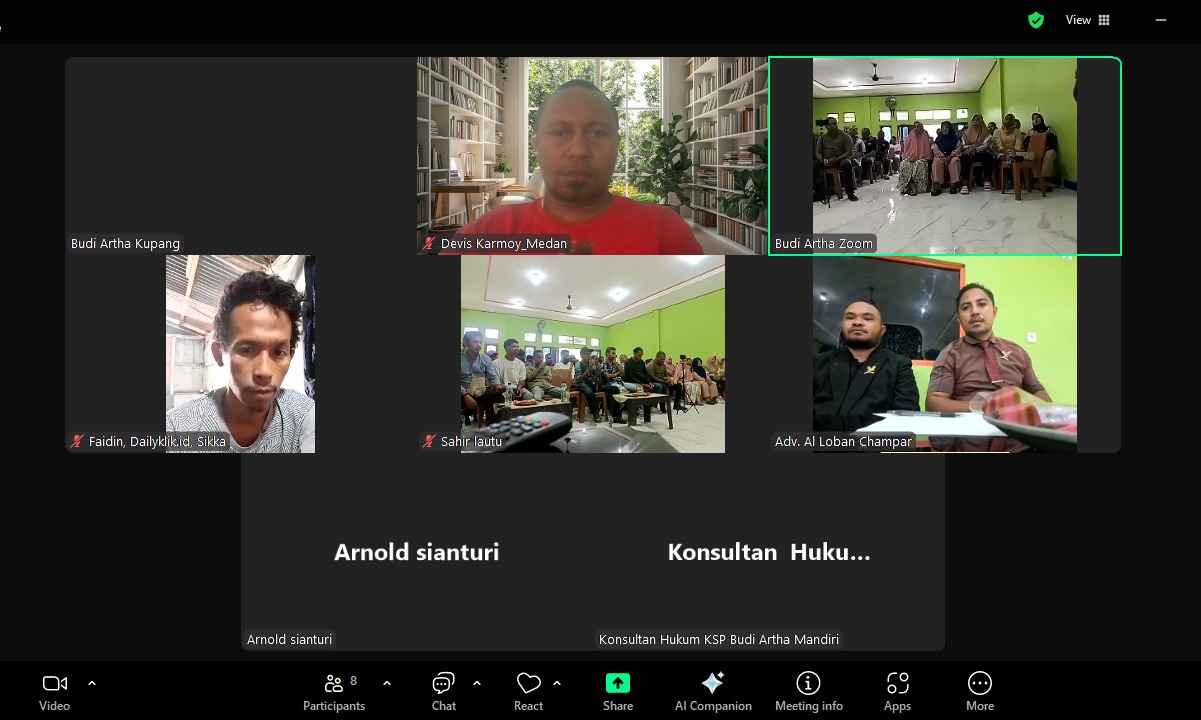Screen dimensions: 1201x720
Task: Expand the Participants options arrow
Action: click(387, 683)
